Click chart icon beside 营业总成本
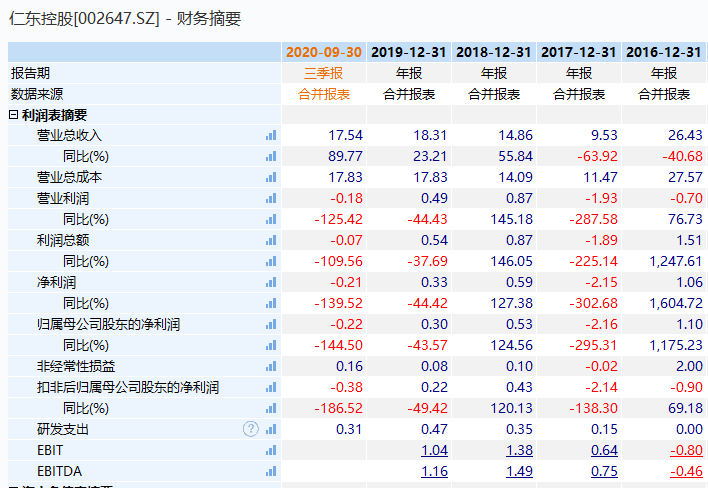This screenshot has height=488, width=708. point(271,177)
